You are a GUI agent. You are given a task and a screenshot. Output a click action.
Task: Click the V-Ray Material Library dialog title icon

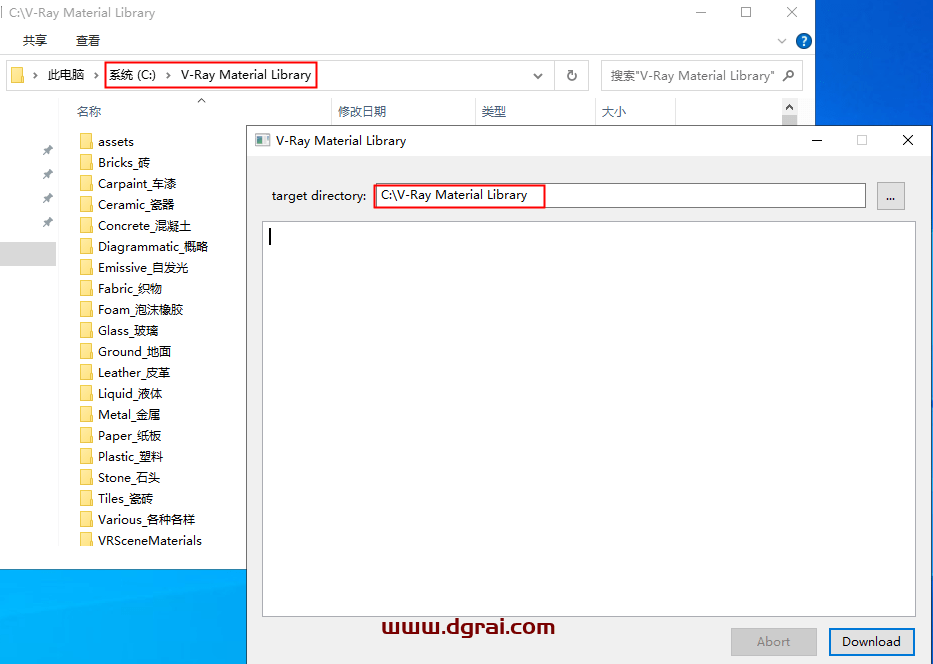[x=262, y=140]
